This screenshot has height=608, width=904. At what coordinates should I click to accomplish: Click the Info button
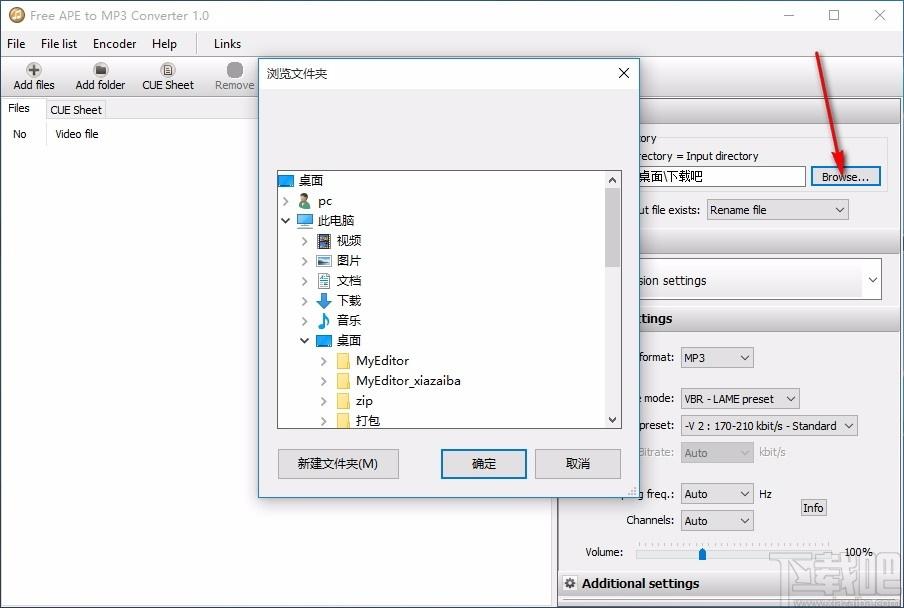click(x=813, y=508)
